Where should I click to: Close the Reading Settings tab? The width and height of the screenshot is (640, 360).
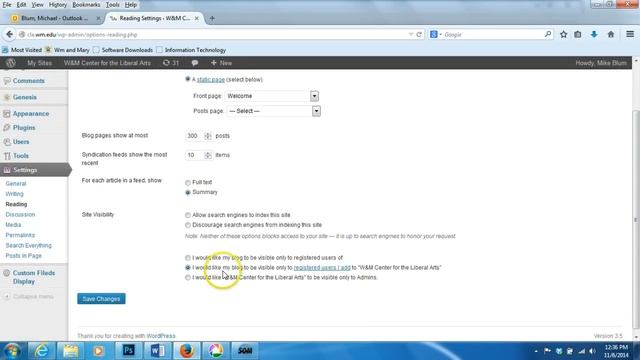tap(197, 18)
